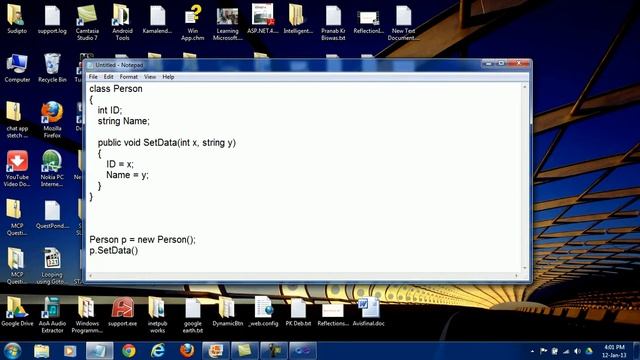Select the DynamicBtn folder icon
The height and width of the screenshot is (360, 640).
pyautogui.click(x=227, y=311)
